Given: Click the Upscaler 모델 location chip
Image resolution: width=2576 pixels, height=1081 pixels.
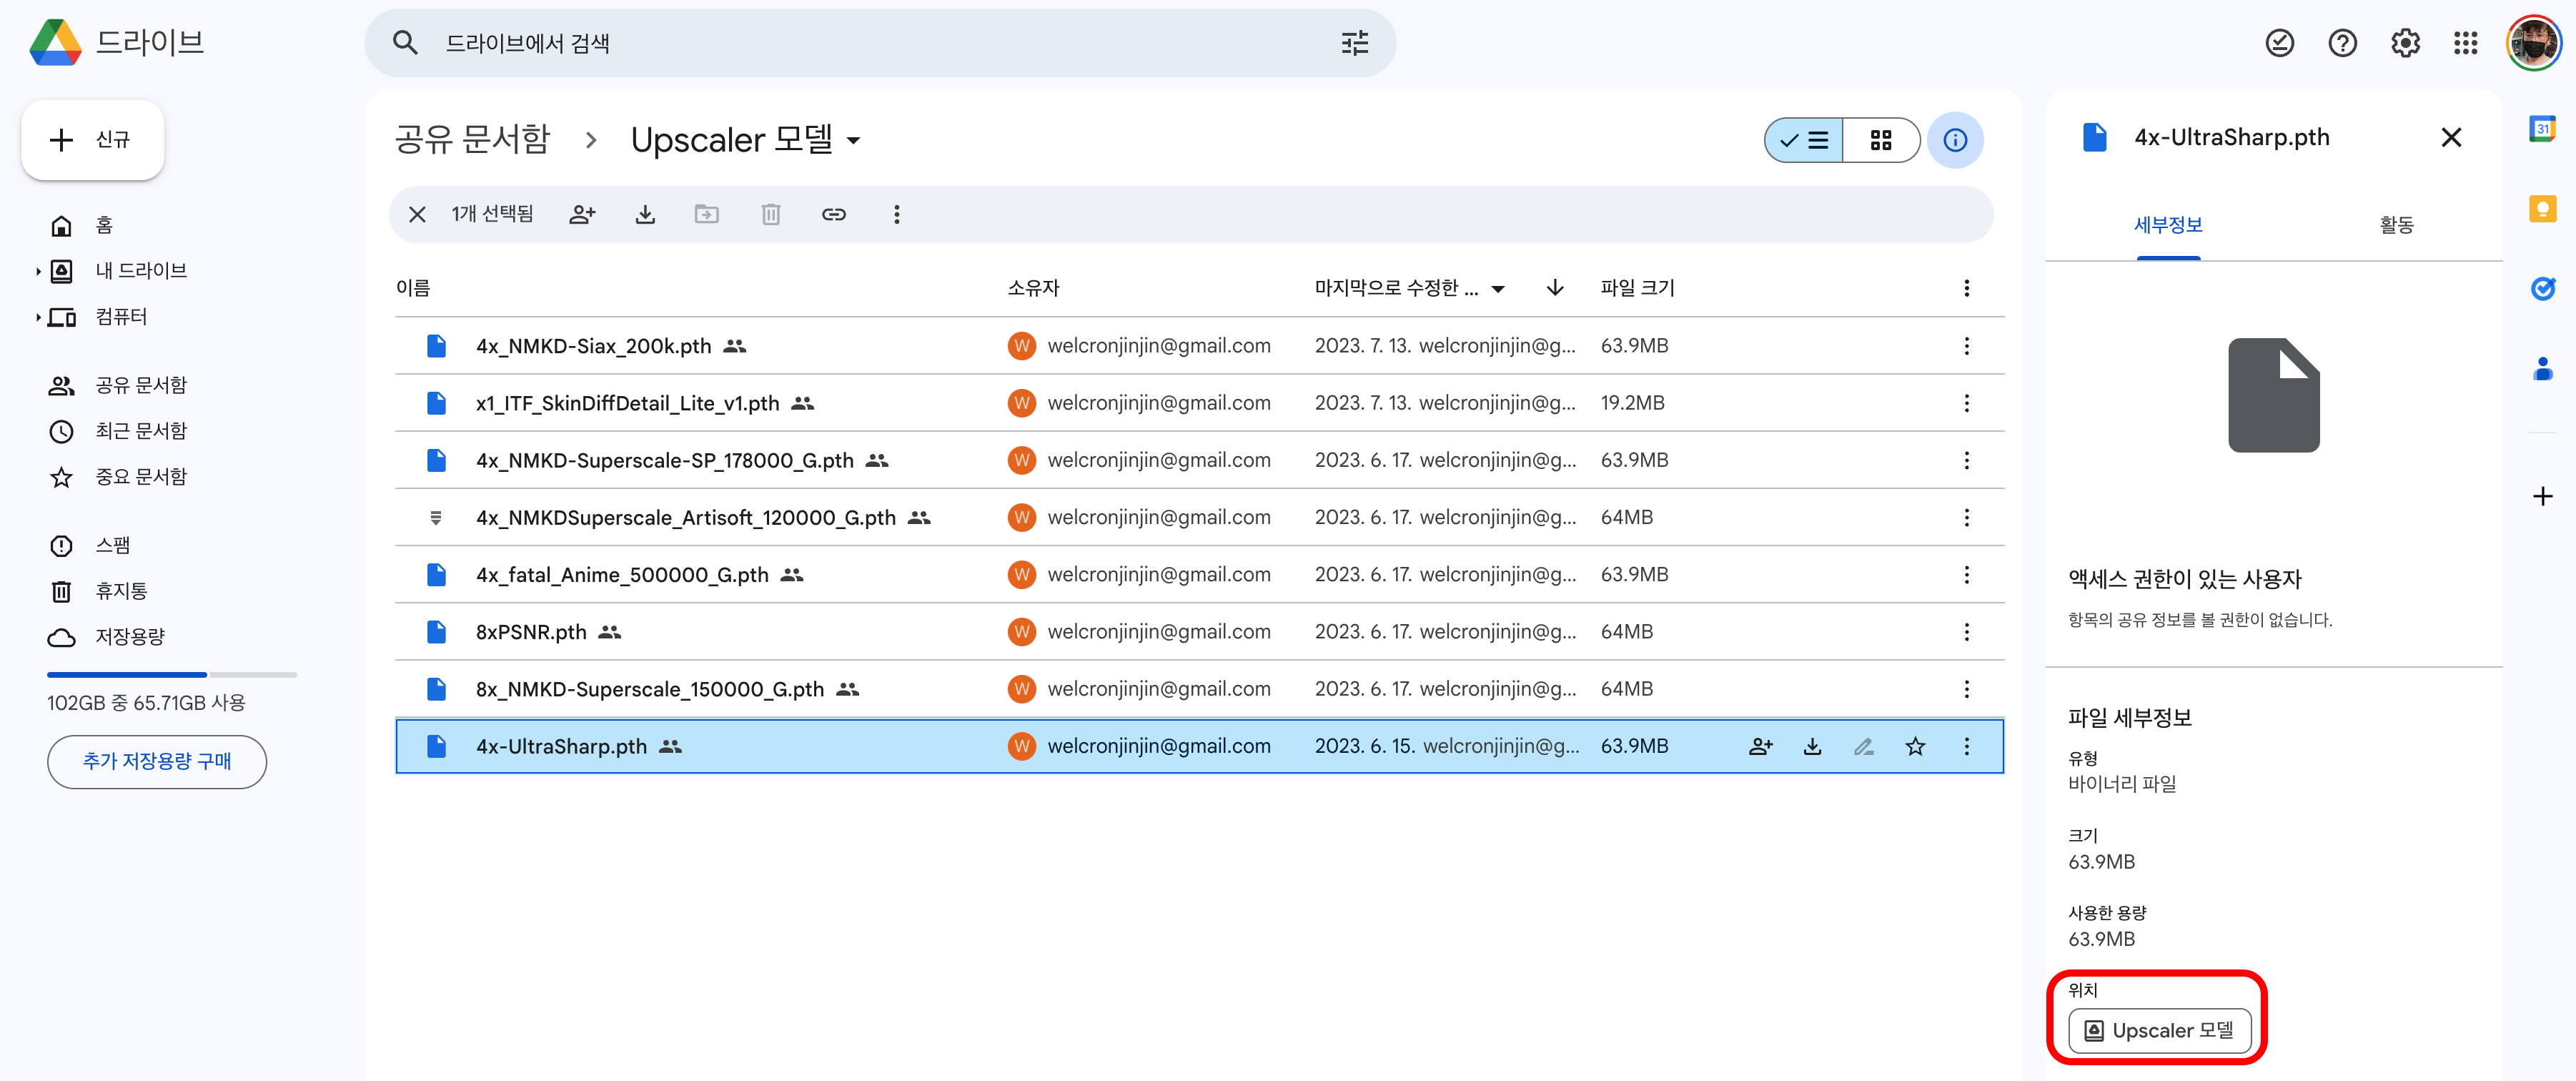Looking at the screenshot, I should pyautogui.click(x=2159, y=1030).
